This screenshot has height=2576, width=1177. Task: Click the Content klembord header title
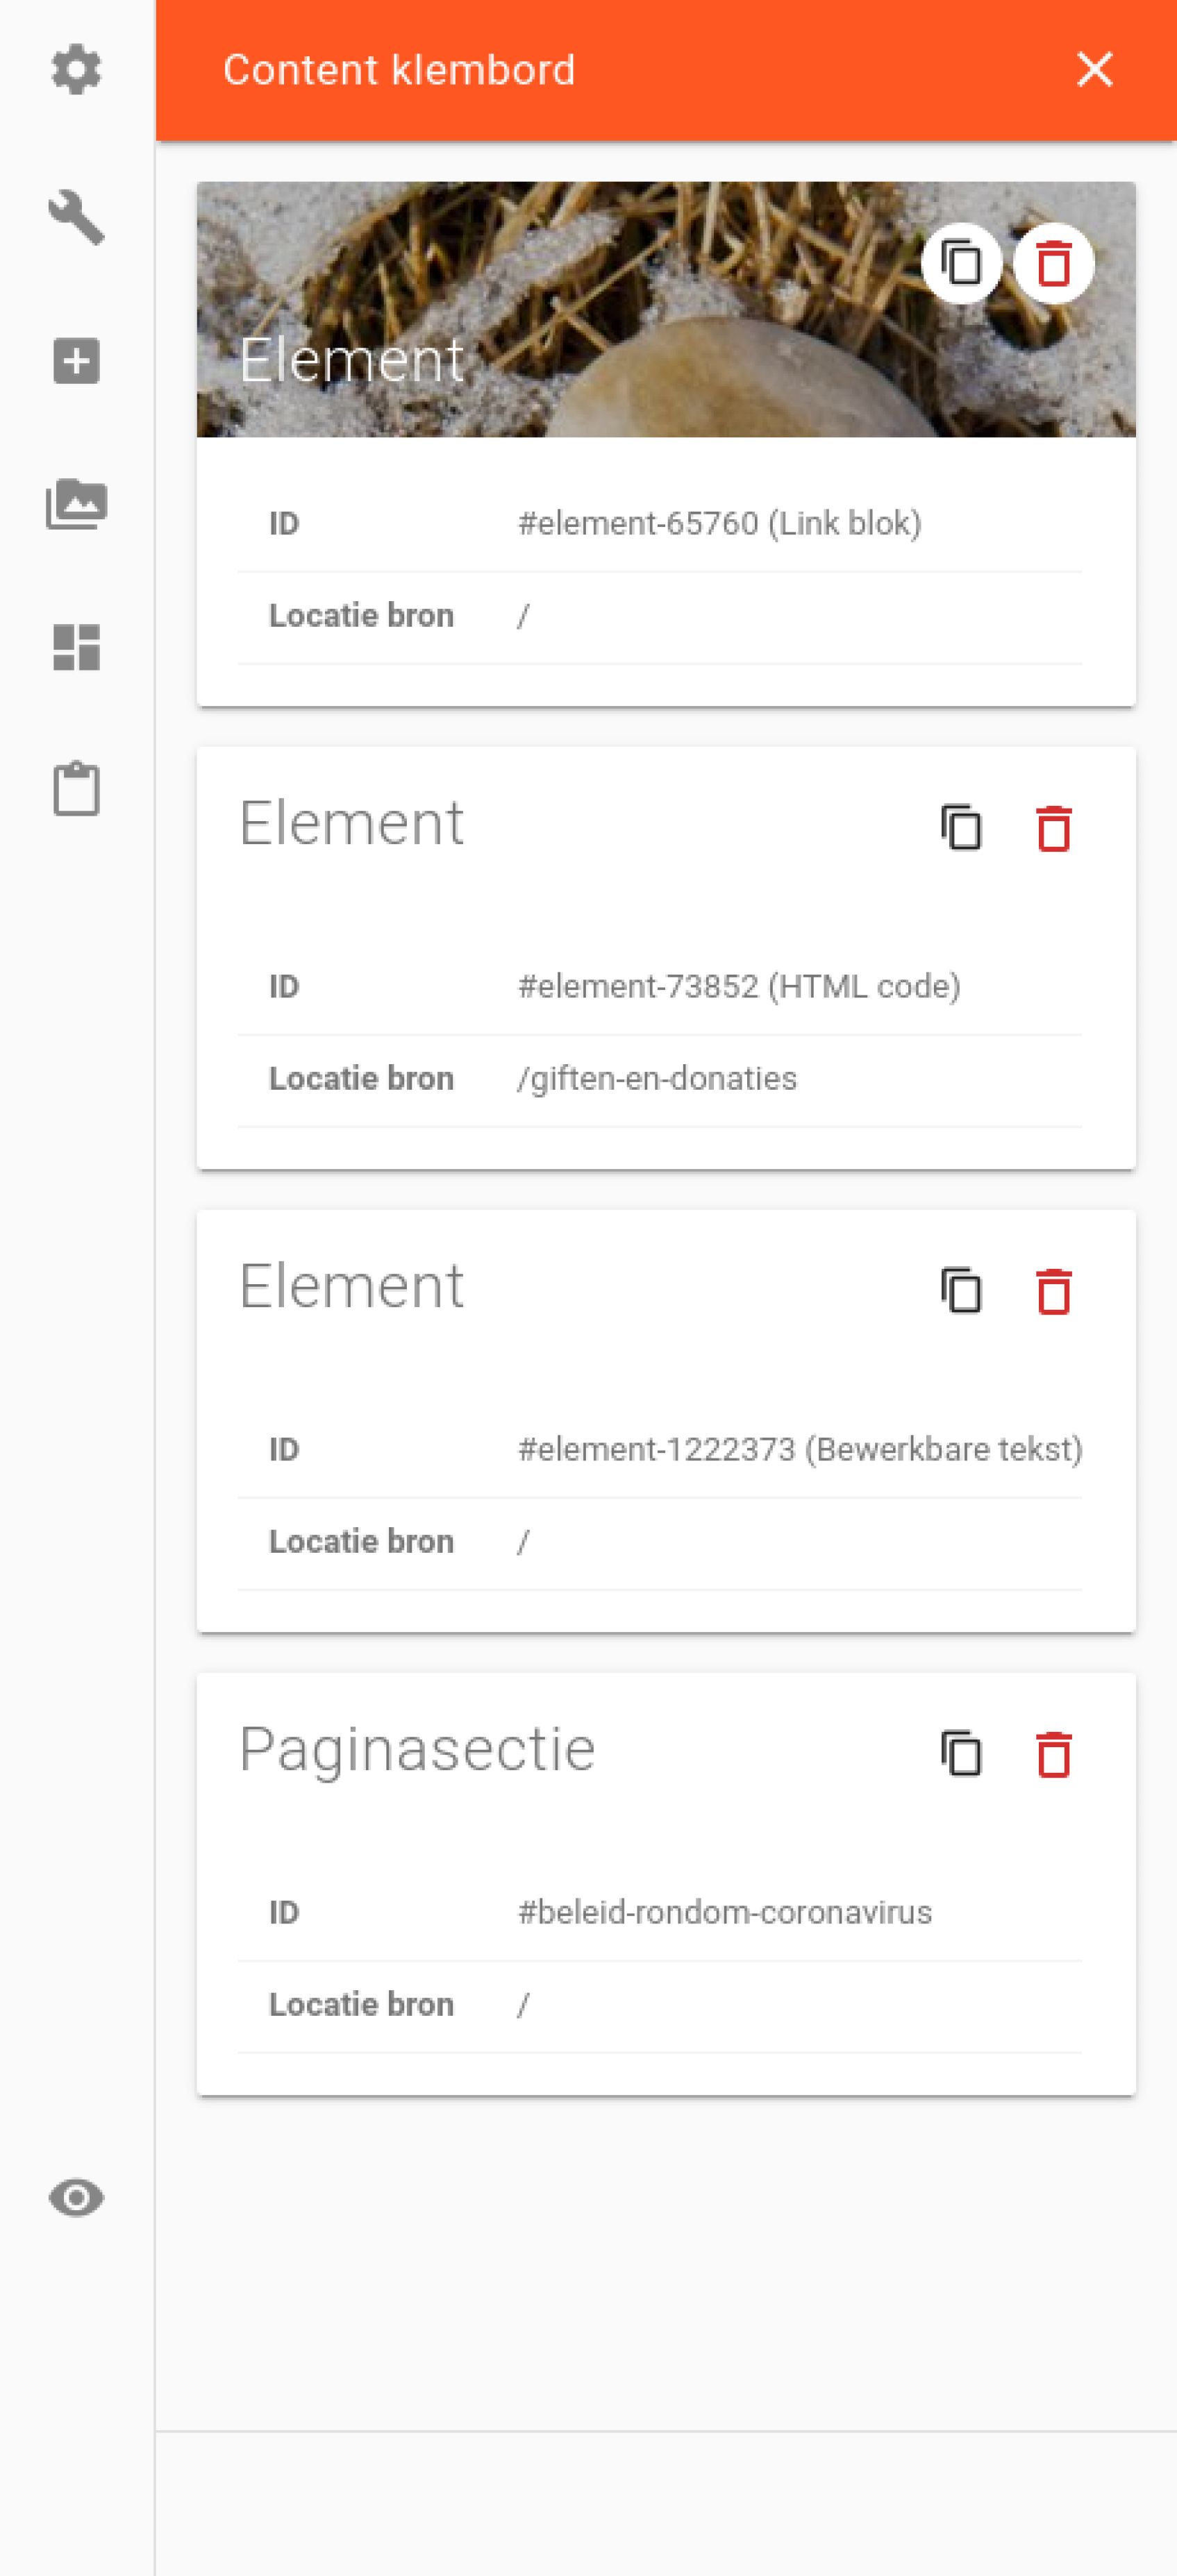tap(399, 70)
